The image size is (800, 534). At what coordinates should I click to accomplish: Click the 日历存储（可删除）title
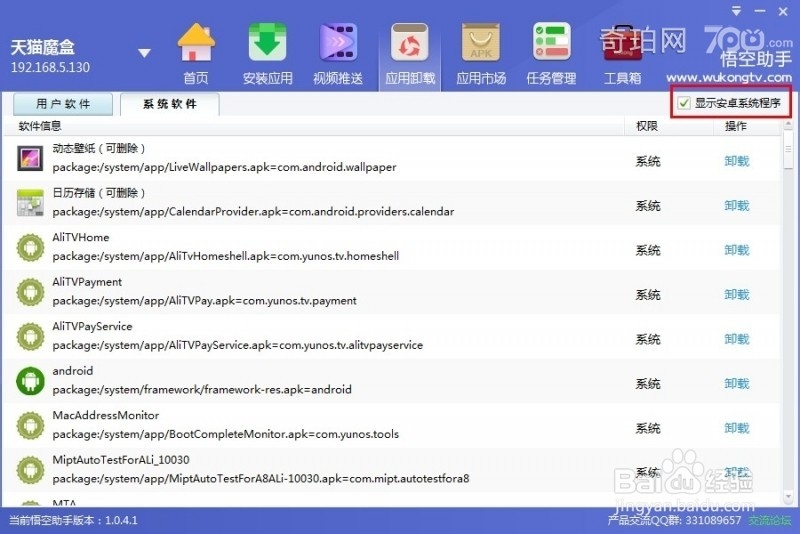point(99,193)
